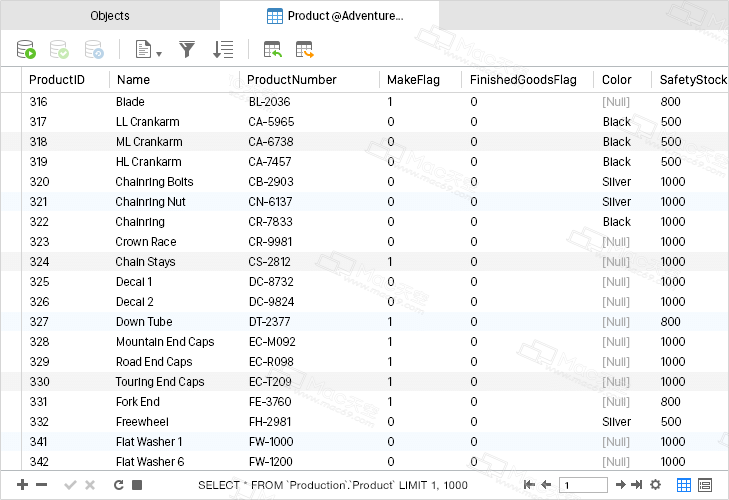Open the text document icon menu

148,49
